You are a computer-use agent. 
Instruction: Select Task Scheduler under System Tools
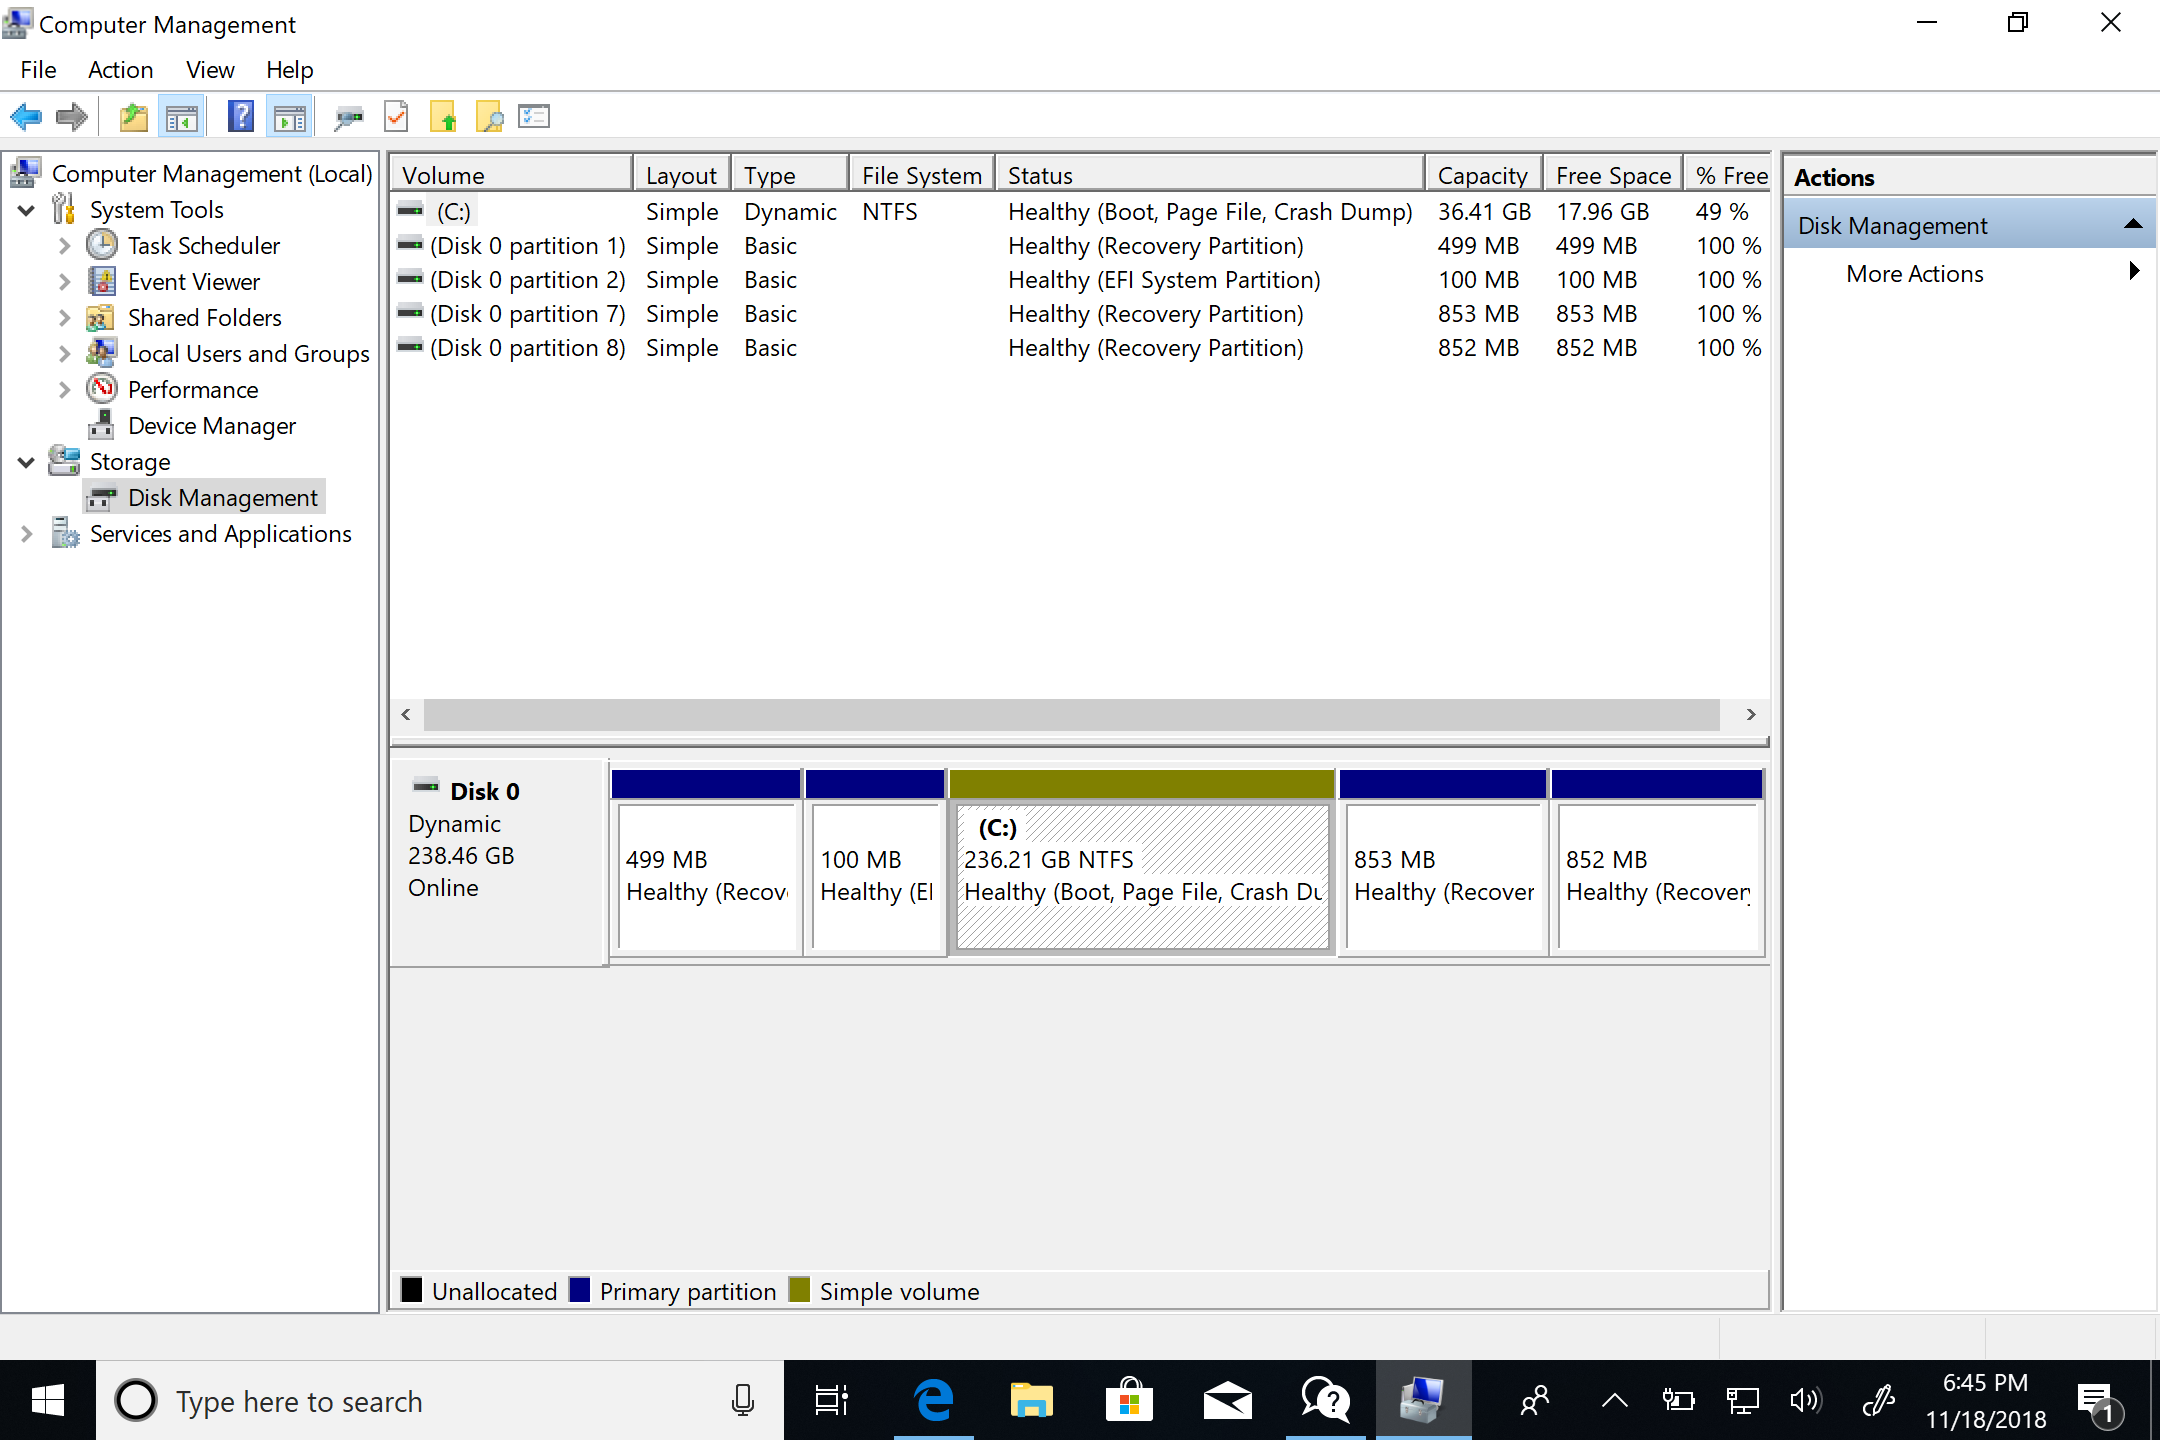202,244
